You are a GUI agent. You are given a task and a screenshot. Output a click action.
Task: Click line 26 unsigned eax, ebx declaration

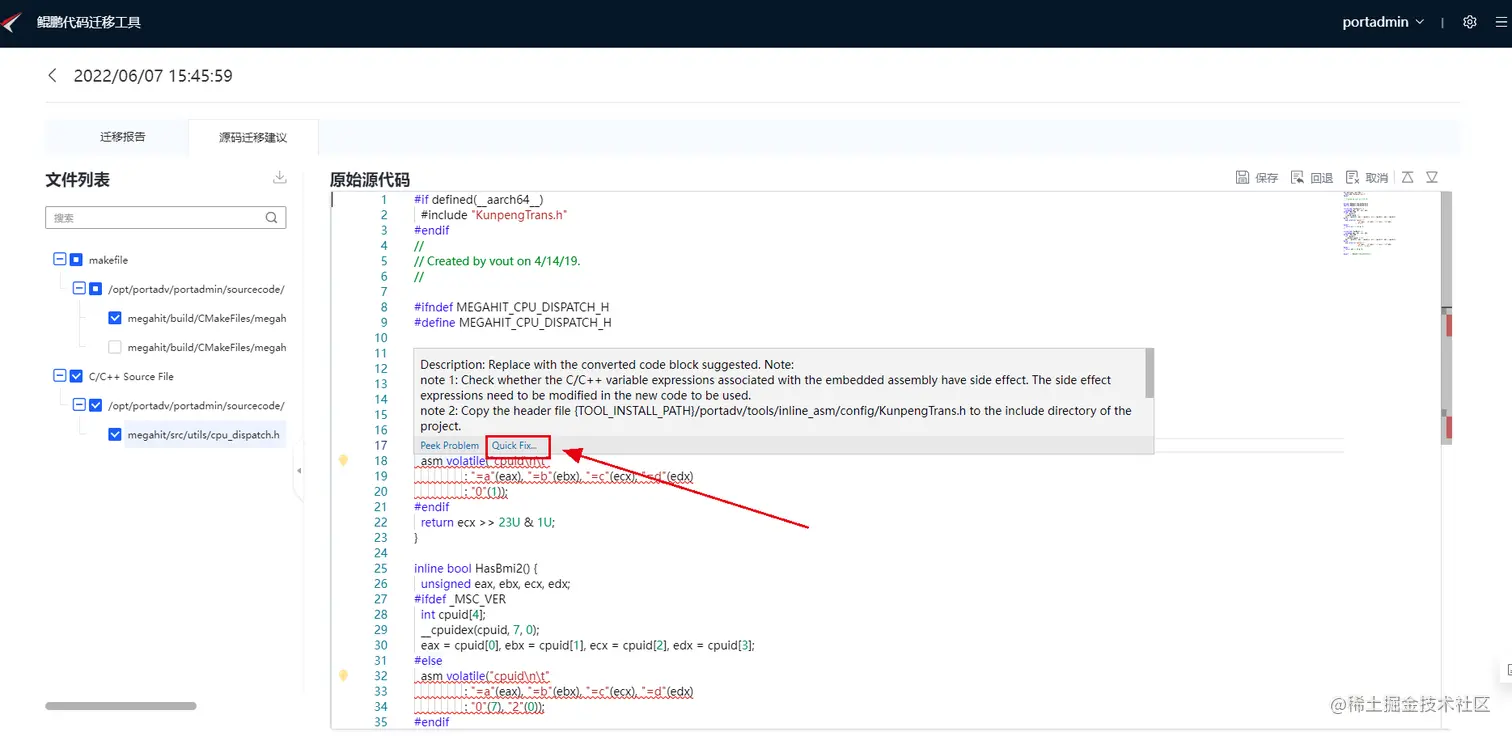click(x=495, y=584)
